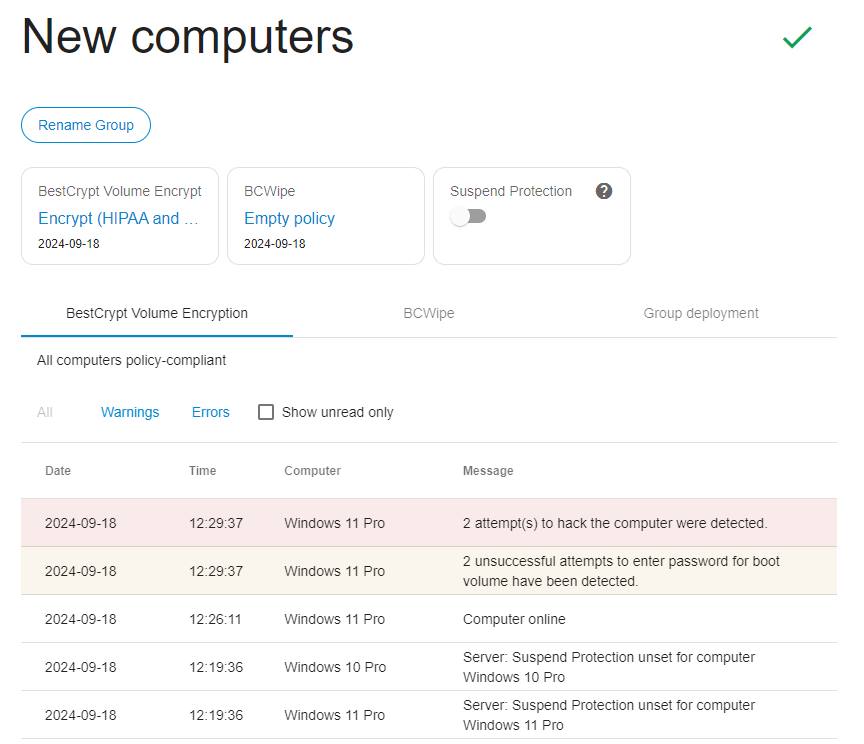Switch to the Group deployment tab
Image resolution: width=864 pixels, height=744 pixels.
pyautogui.click(x=701, y=313)
